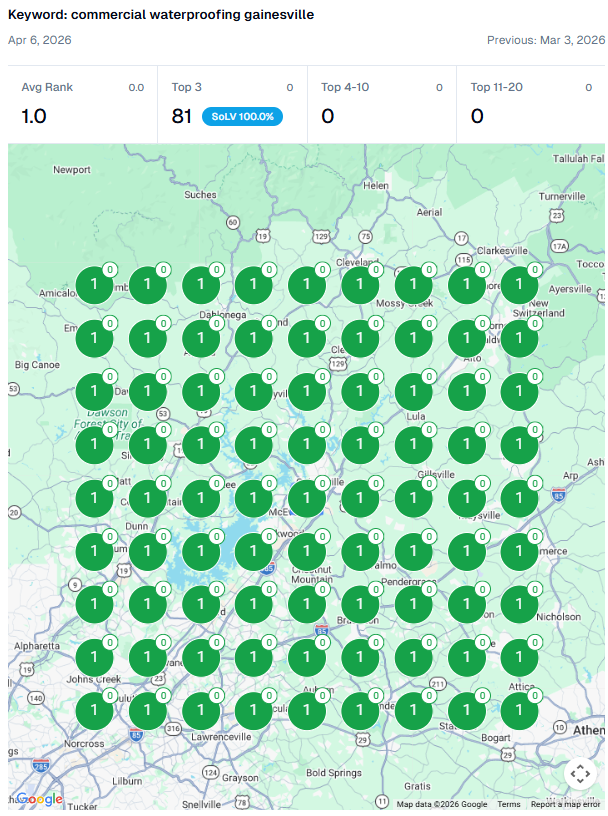Click the Lilburn town label
The width and height of the screenshot is (608, 816).
[x=127, y=781]
